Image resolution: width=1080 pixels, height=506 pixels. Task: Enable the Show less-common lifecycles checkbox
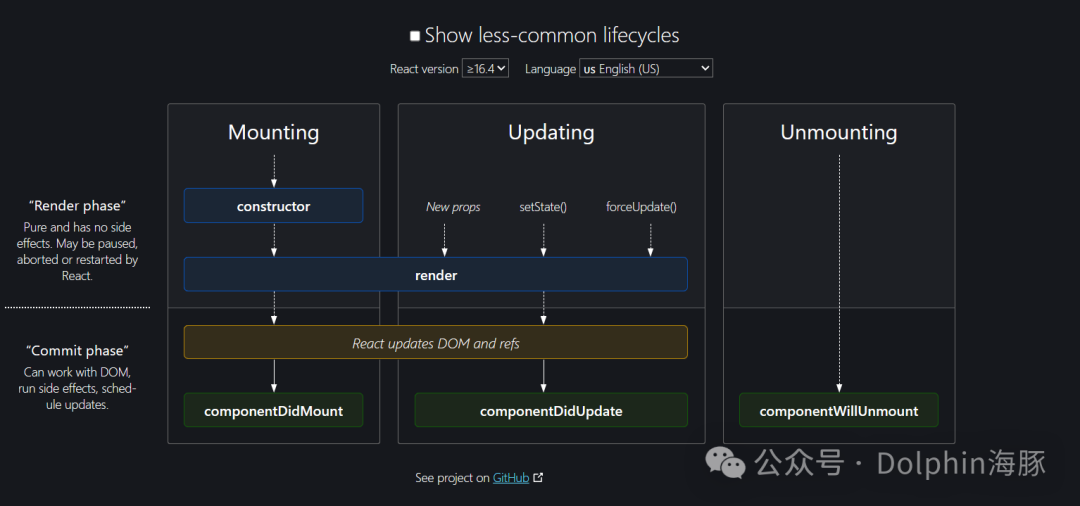coord(415,36)
